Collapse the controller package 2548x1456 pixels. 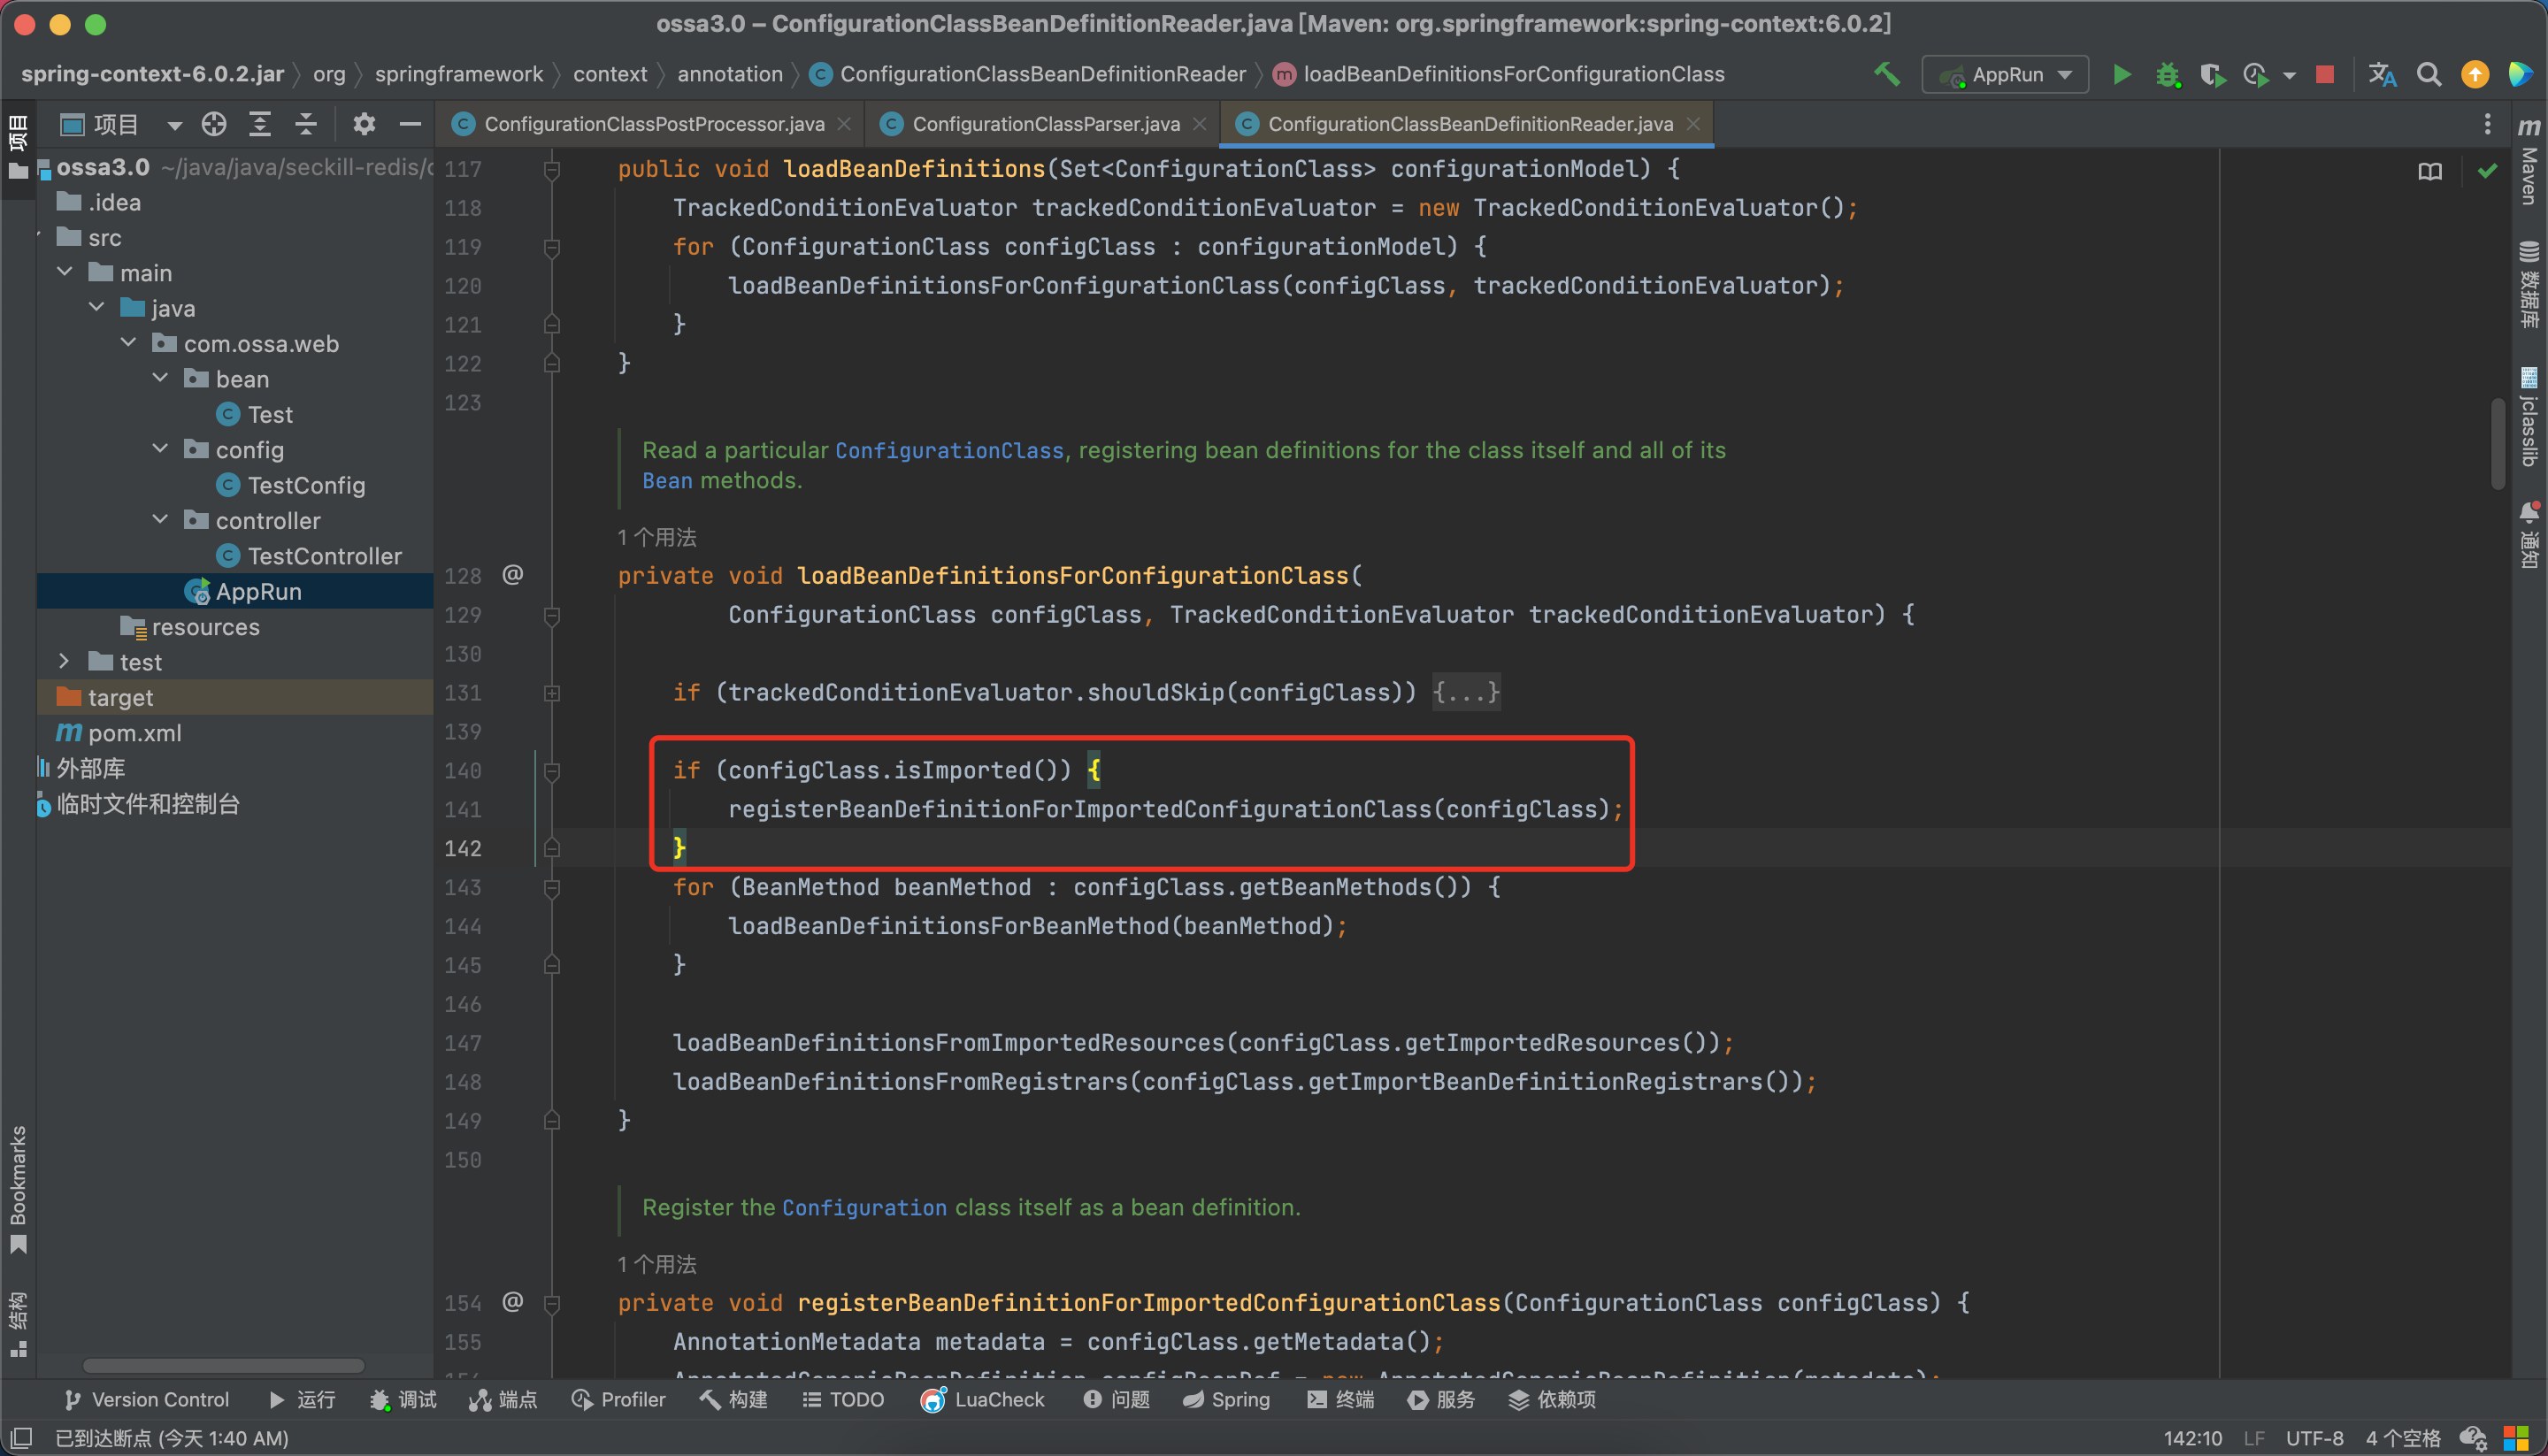pyautogui.click(x=160, y=520)
